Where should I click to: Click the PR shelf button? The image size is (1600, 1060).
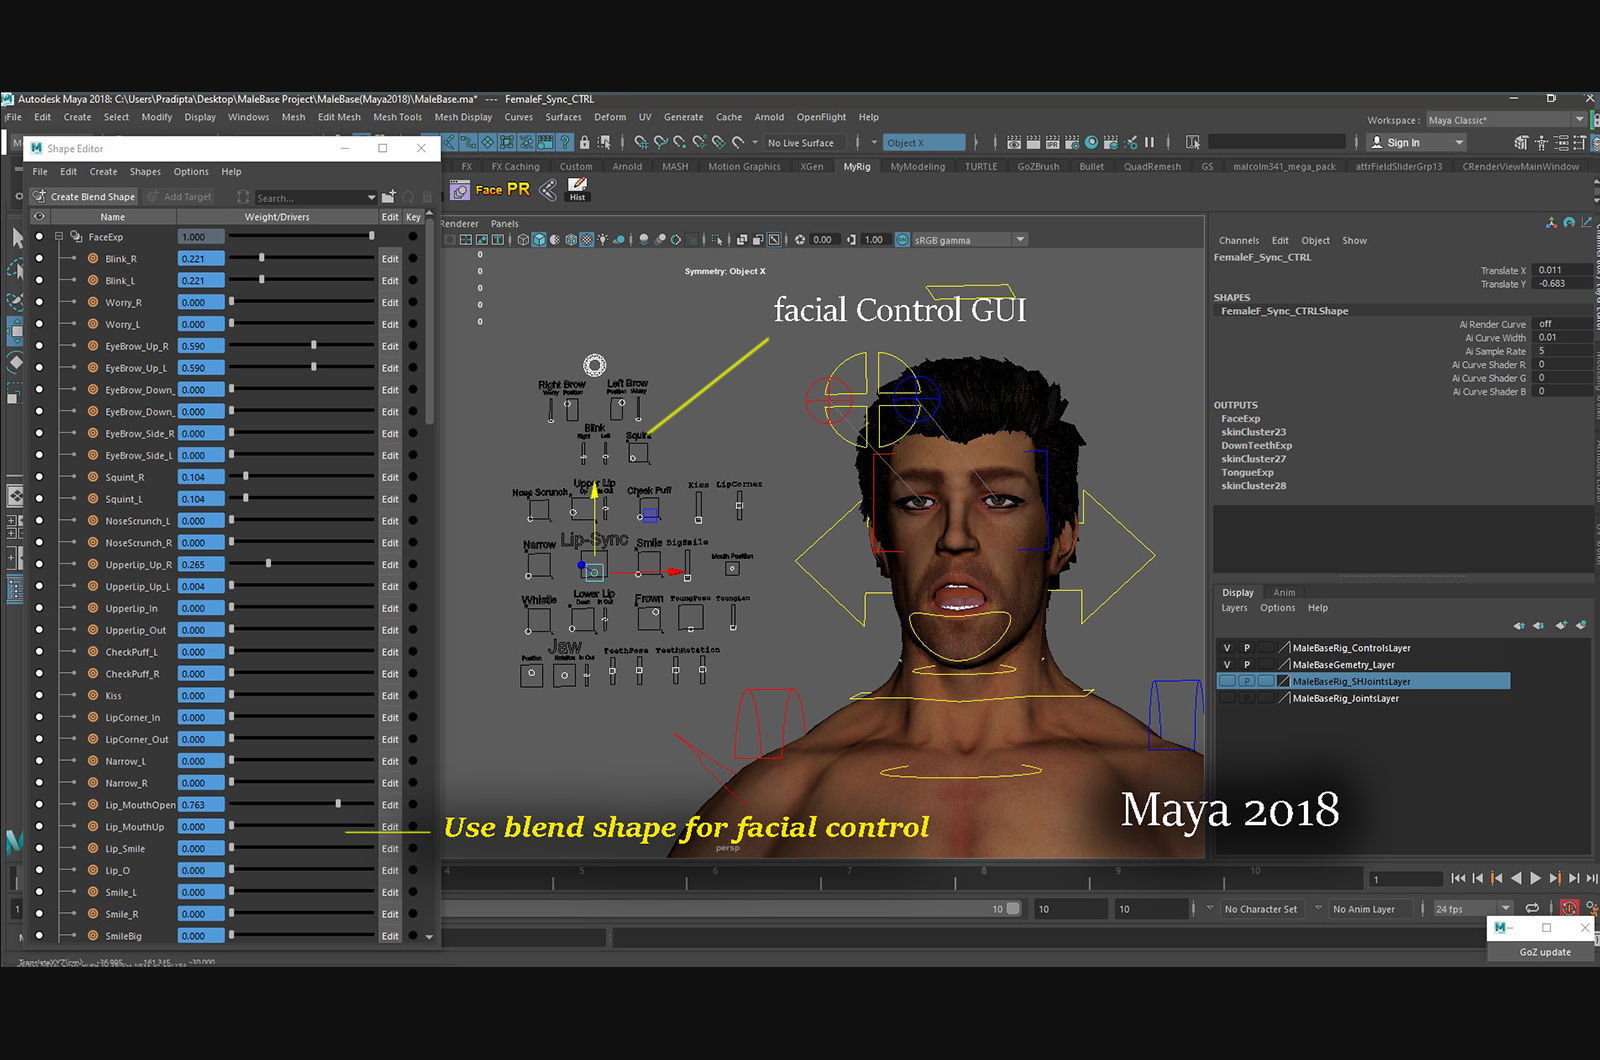[x=518, y=189]
